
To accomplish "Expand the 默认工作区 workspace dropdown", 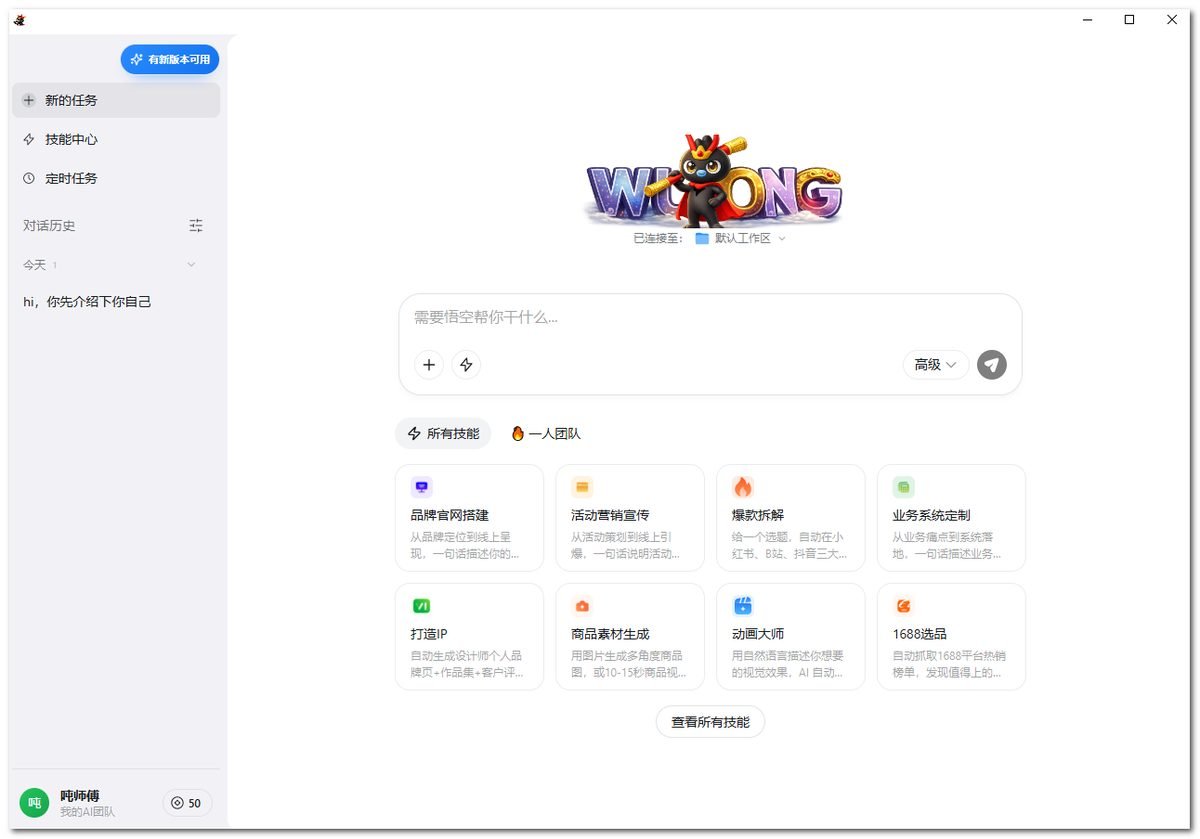I will click(x=740, y=239).
